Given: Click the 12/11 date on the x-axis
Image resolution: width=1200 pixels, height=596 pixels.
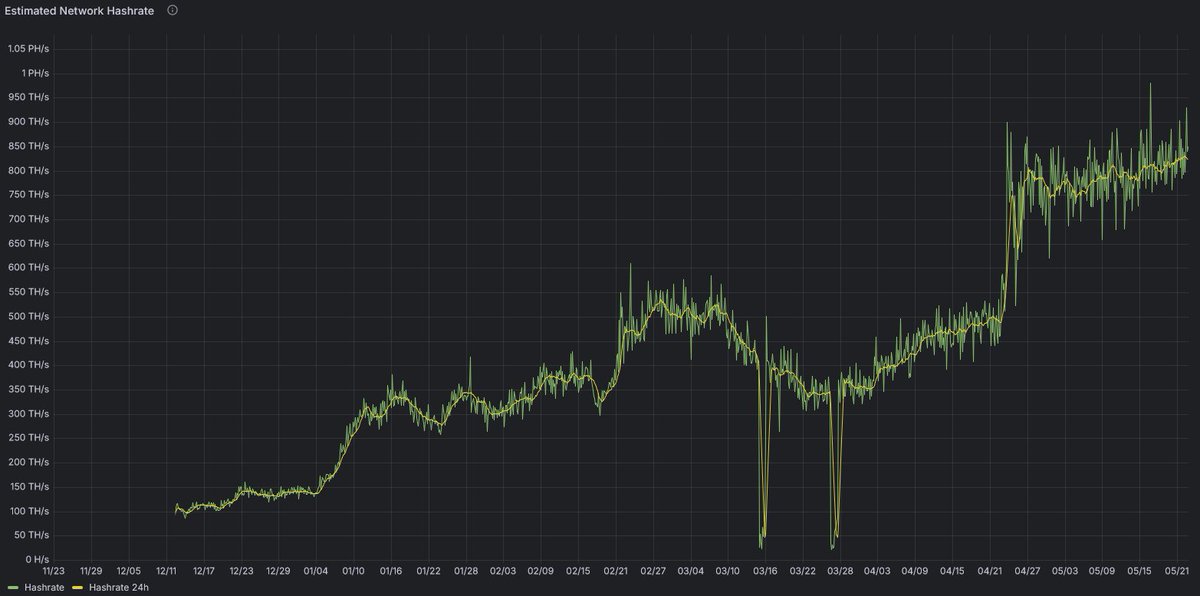Looking at the screenshot, I should pyautogui.click(x=166, y=571).
